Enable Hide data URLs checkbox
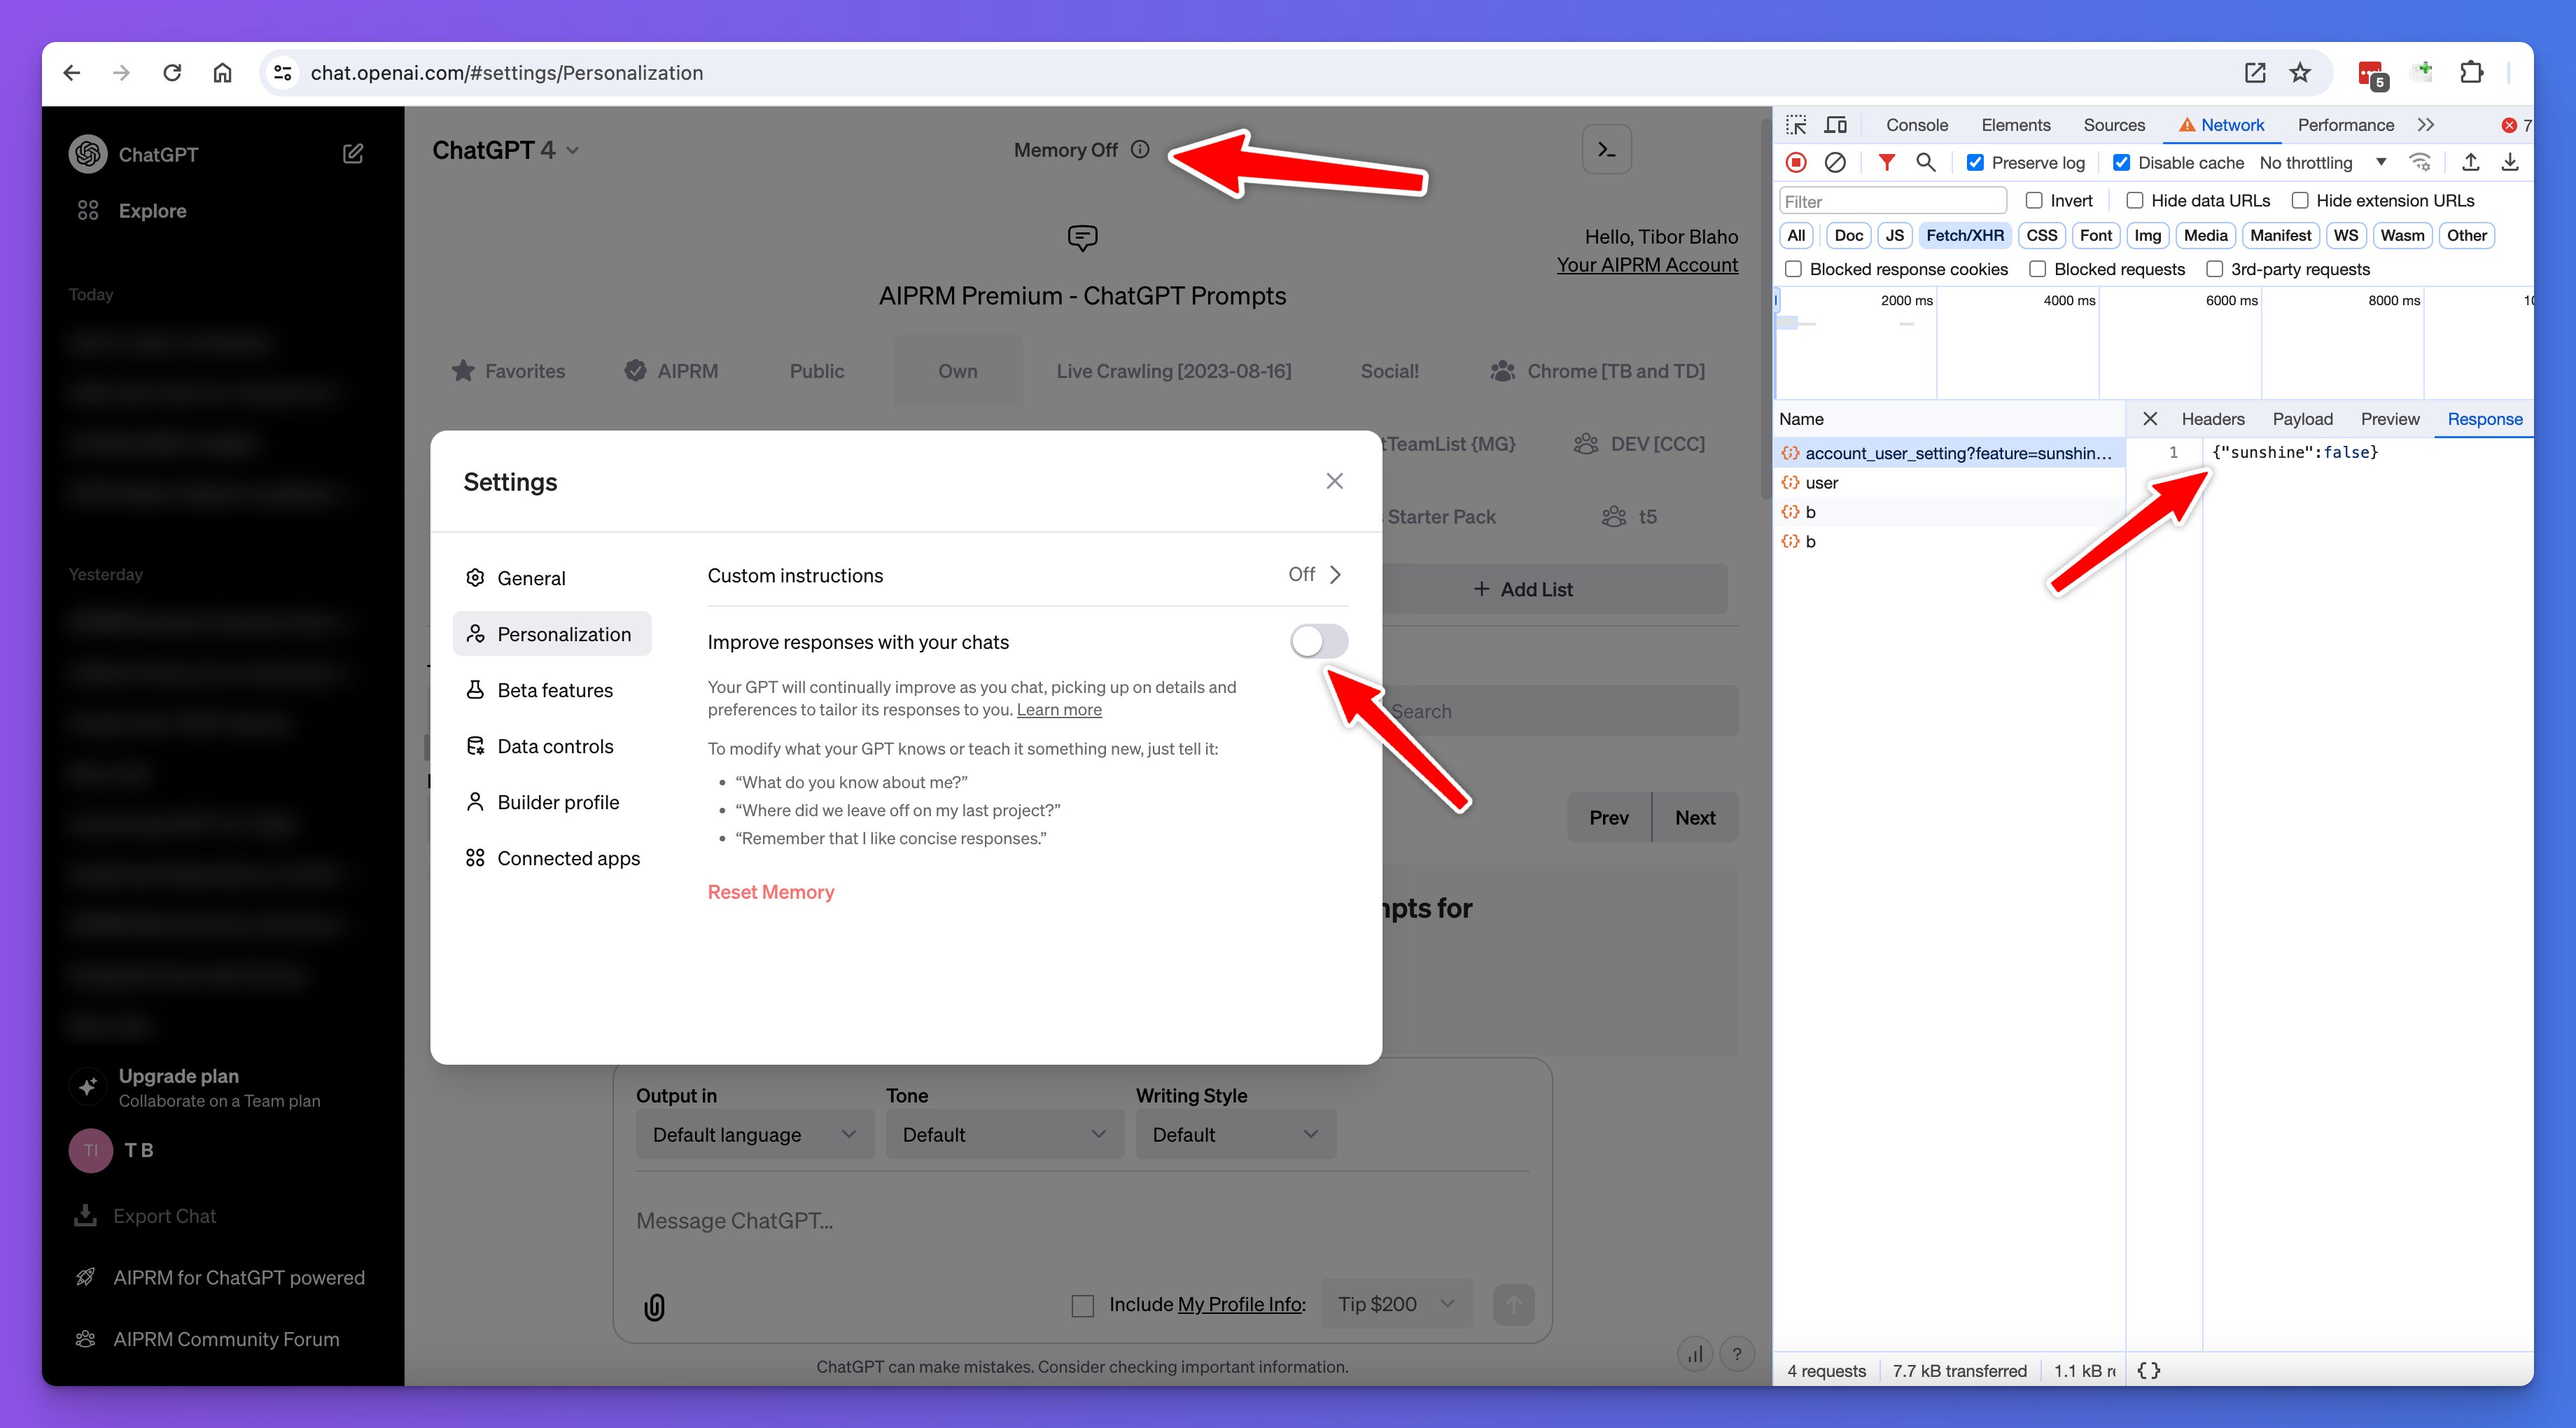 click(x=2134, y=200)
